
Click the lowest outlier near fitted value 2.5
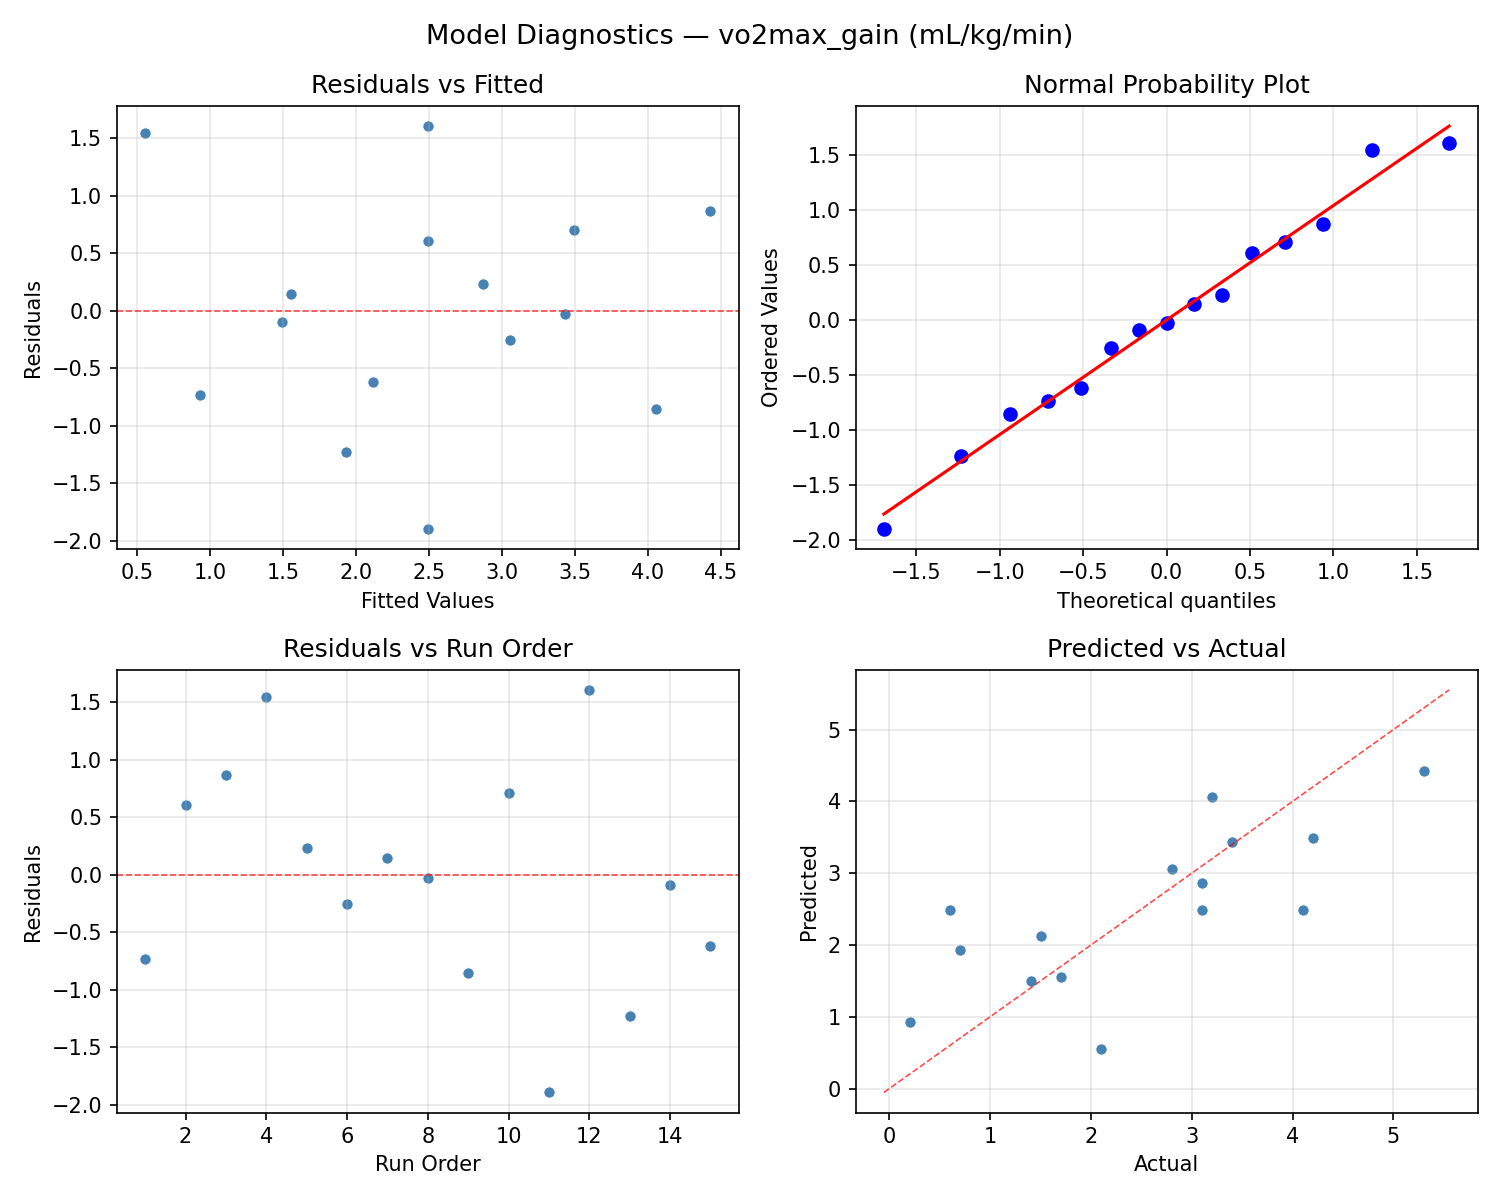click(428, 529)
